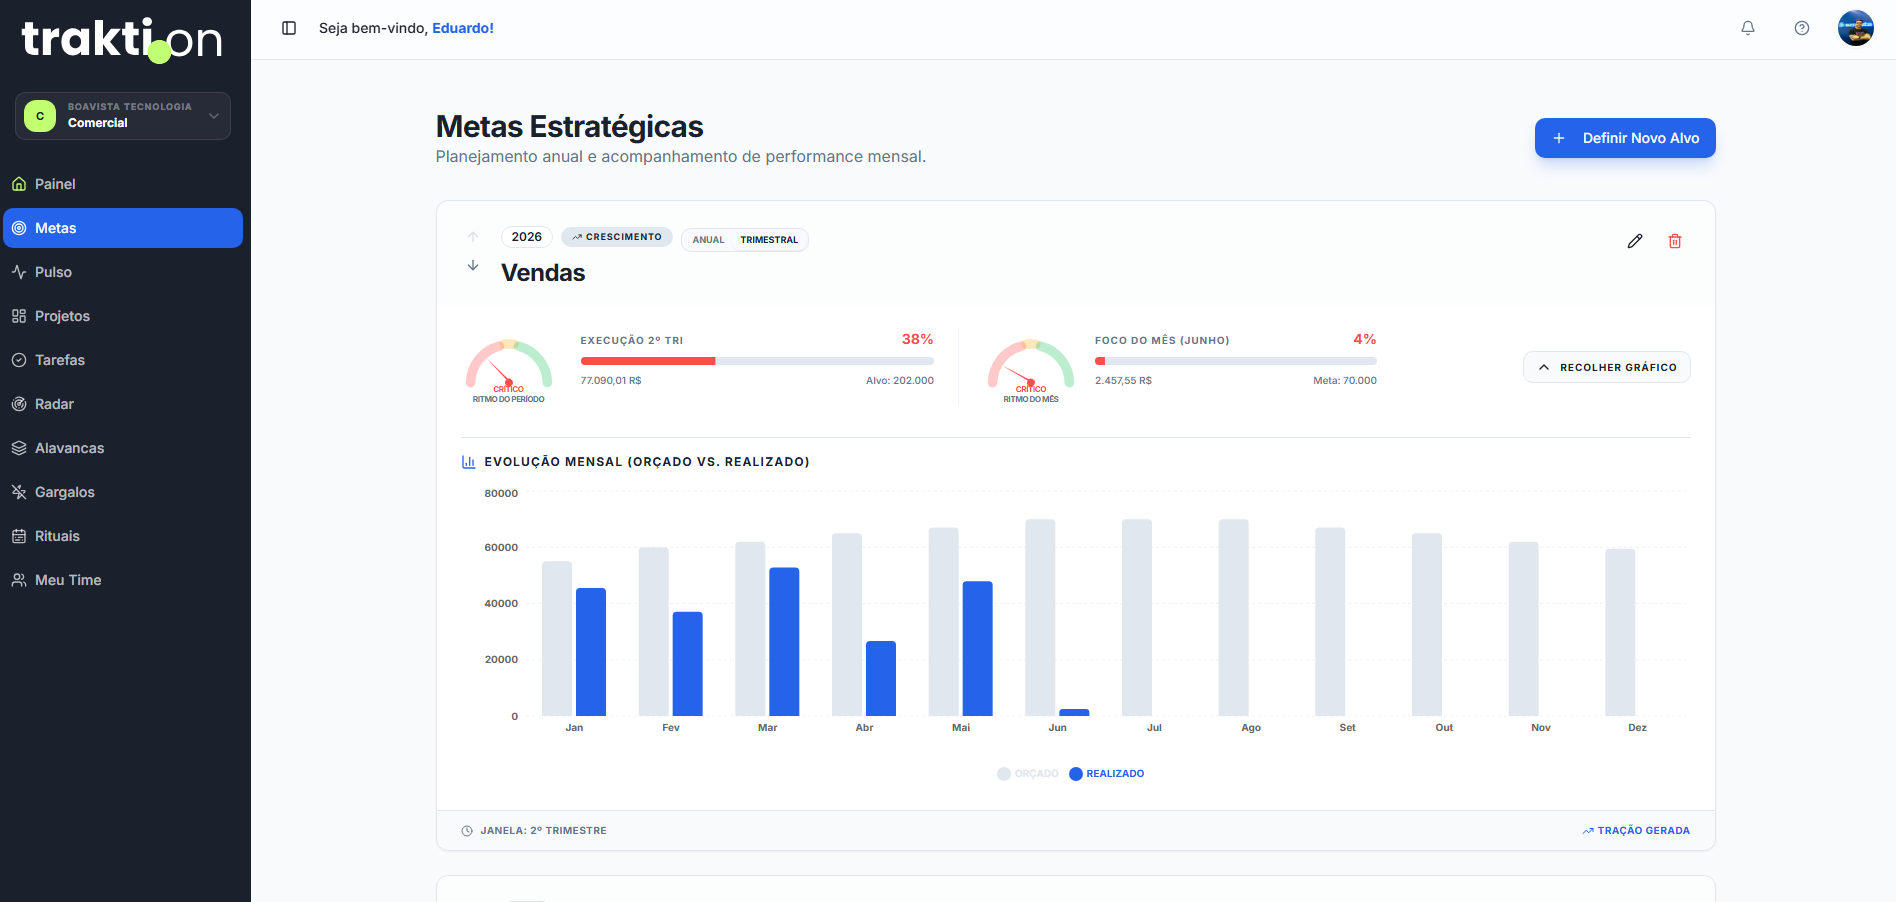The width and height of the screenshot is (1896, 902).
Task: Click the Tarefas check circle icon
Action: [19, 360]
